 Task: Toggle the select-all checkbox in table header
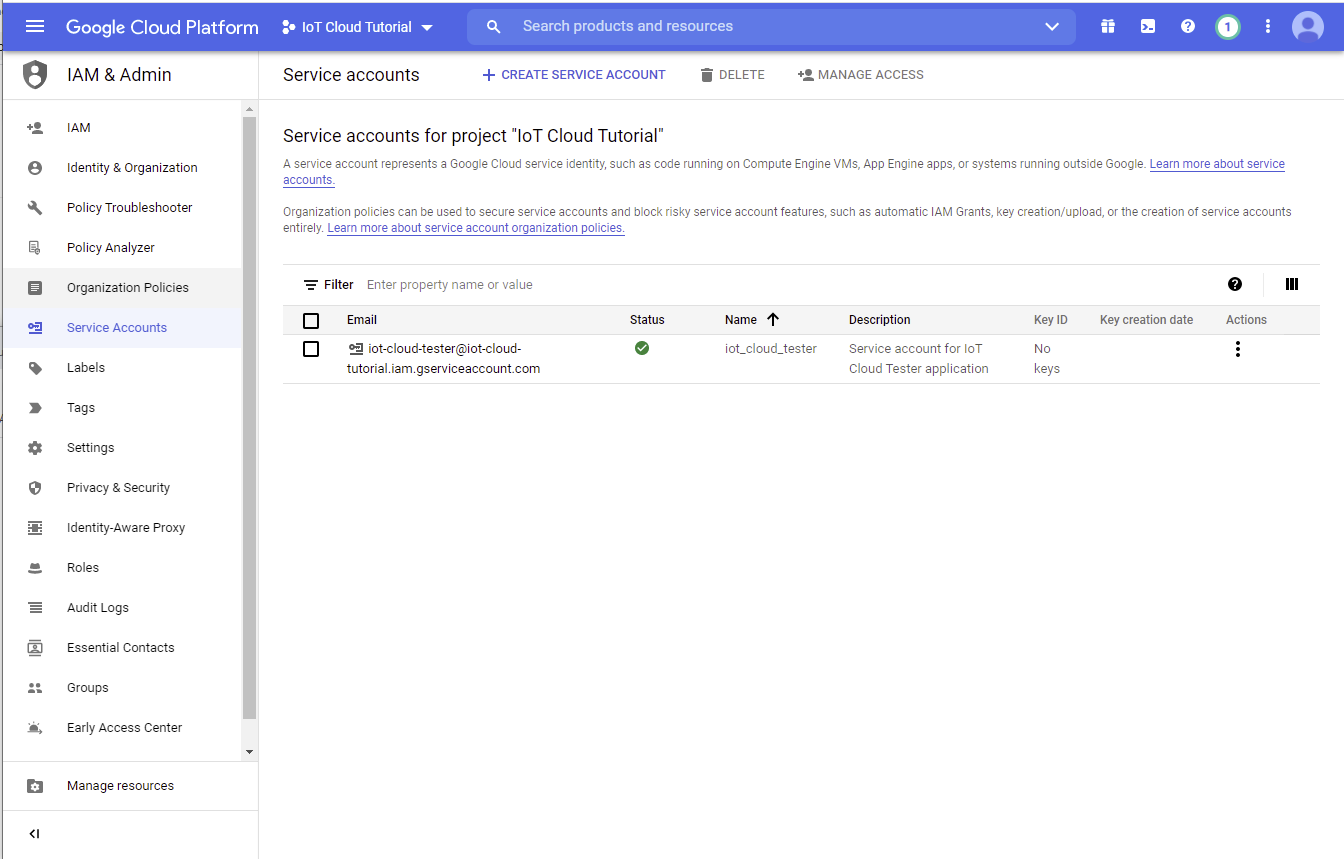click(x=311, y=321)
